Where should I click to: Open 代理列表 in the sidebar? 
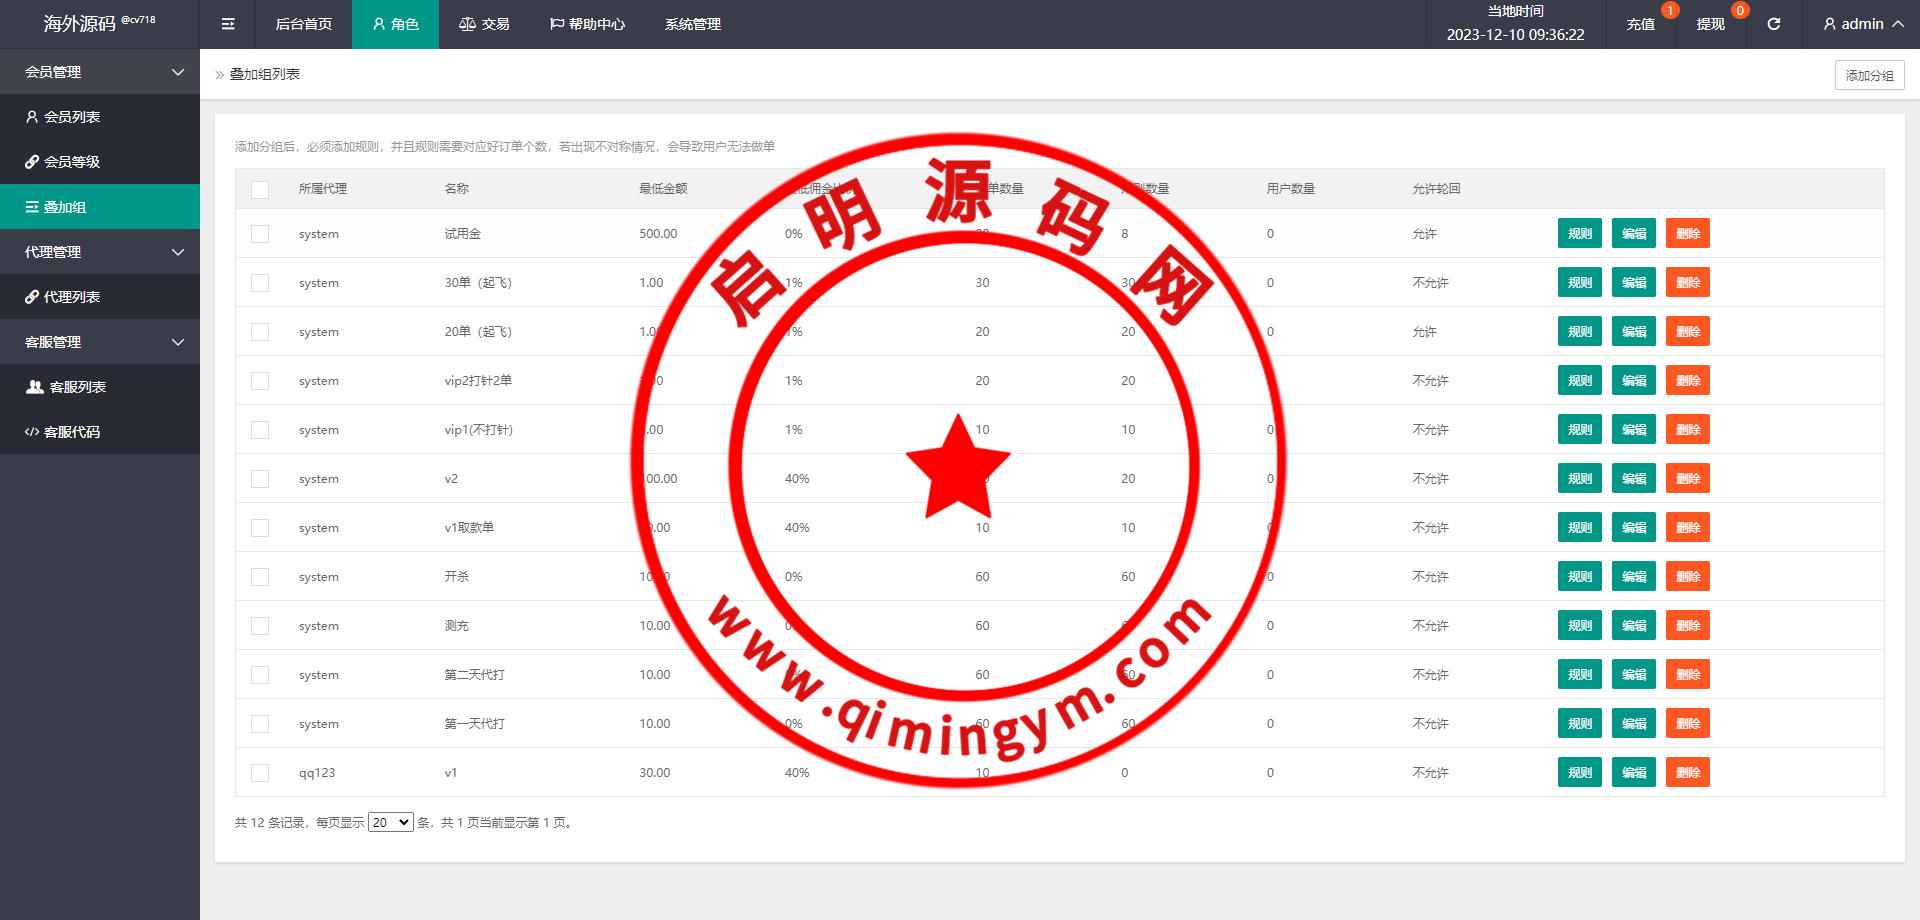pos(63,297)
